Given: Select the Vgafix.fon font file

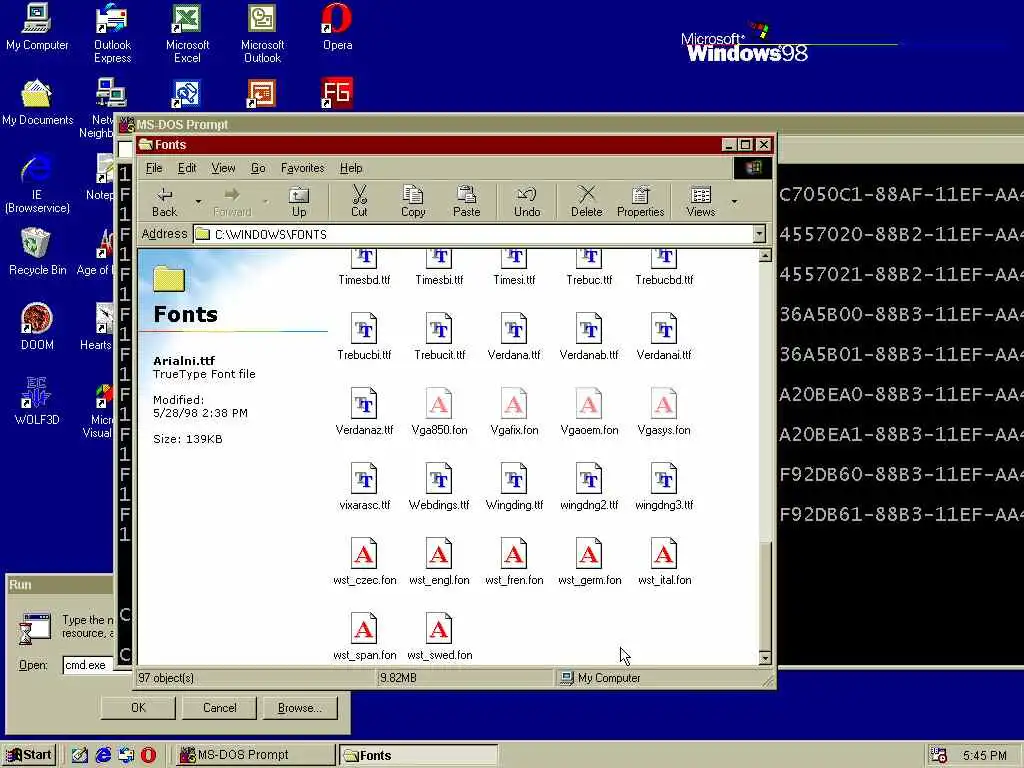Looking at the screenshot, I should tap(514, 412).
